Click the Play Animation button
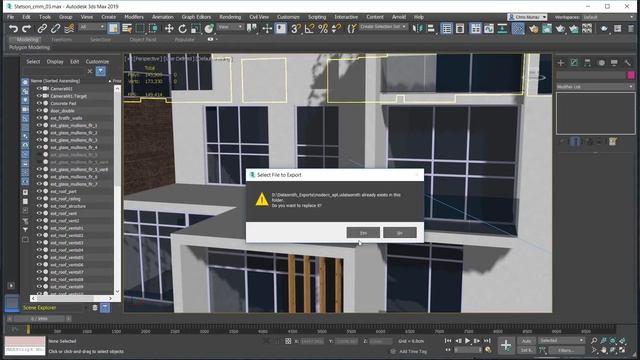This screenshot has width=640, height=360. click(467, 340)
